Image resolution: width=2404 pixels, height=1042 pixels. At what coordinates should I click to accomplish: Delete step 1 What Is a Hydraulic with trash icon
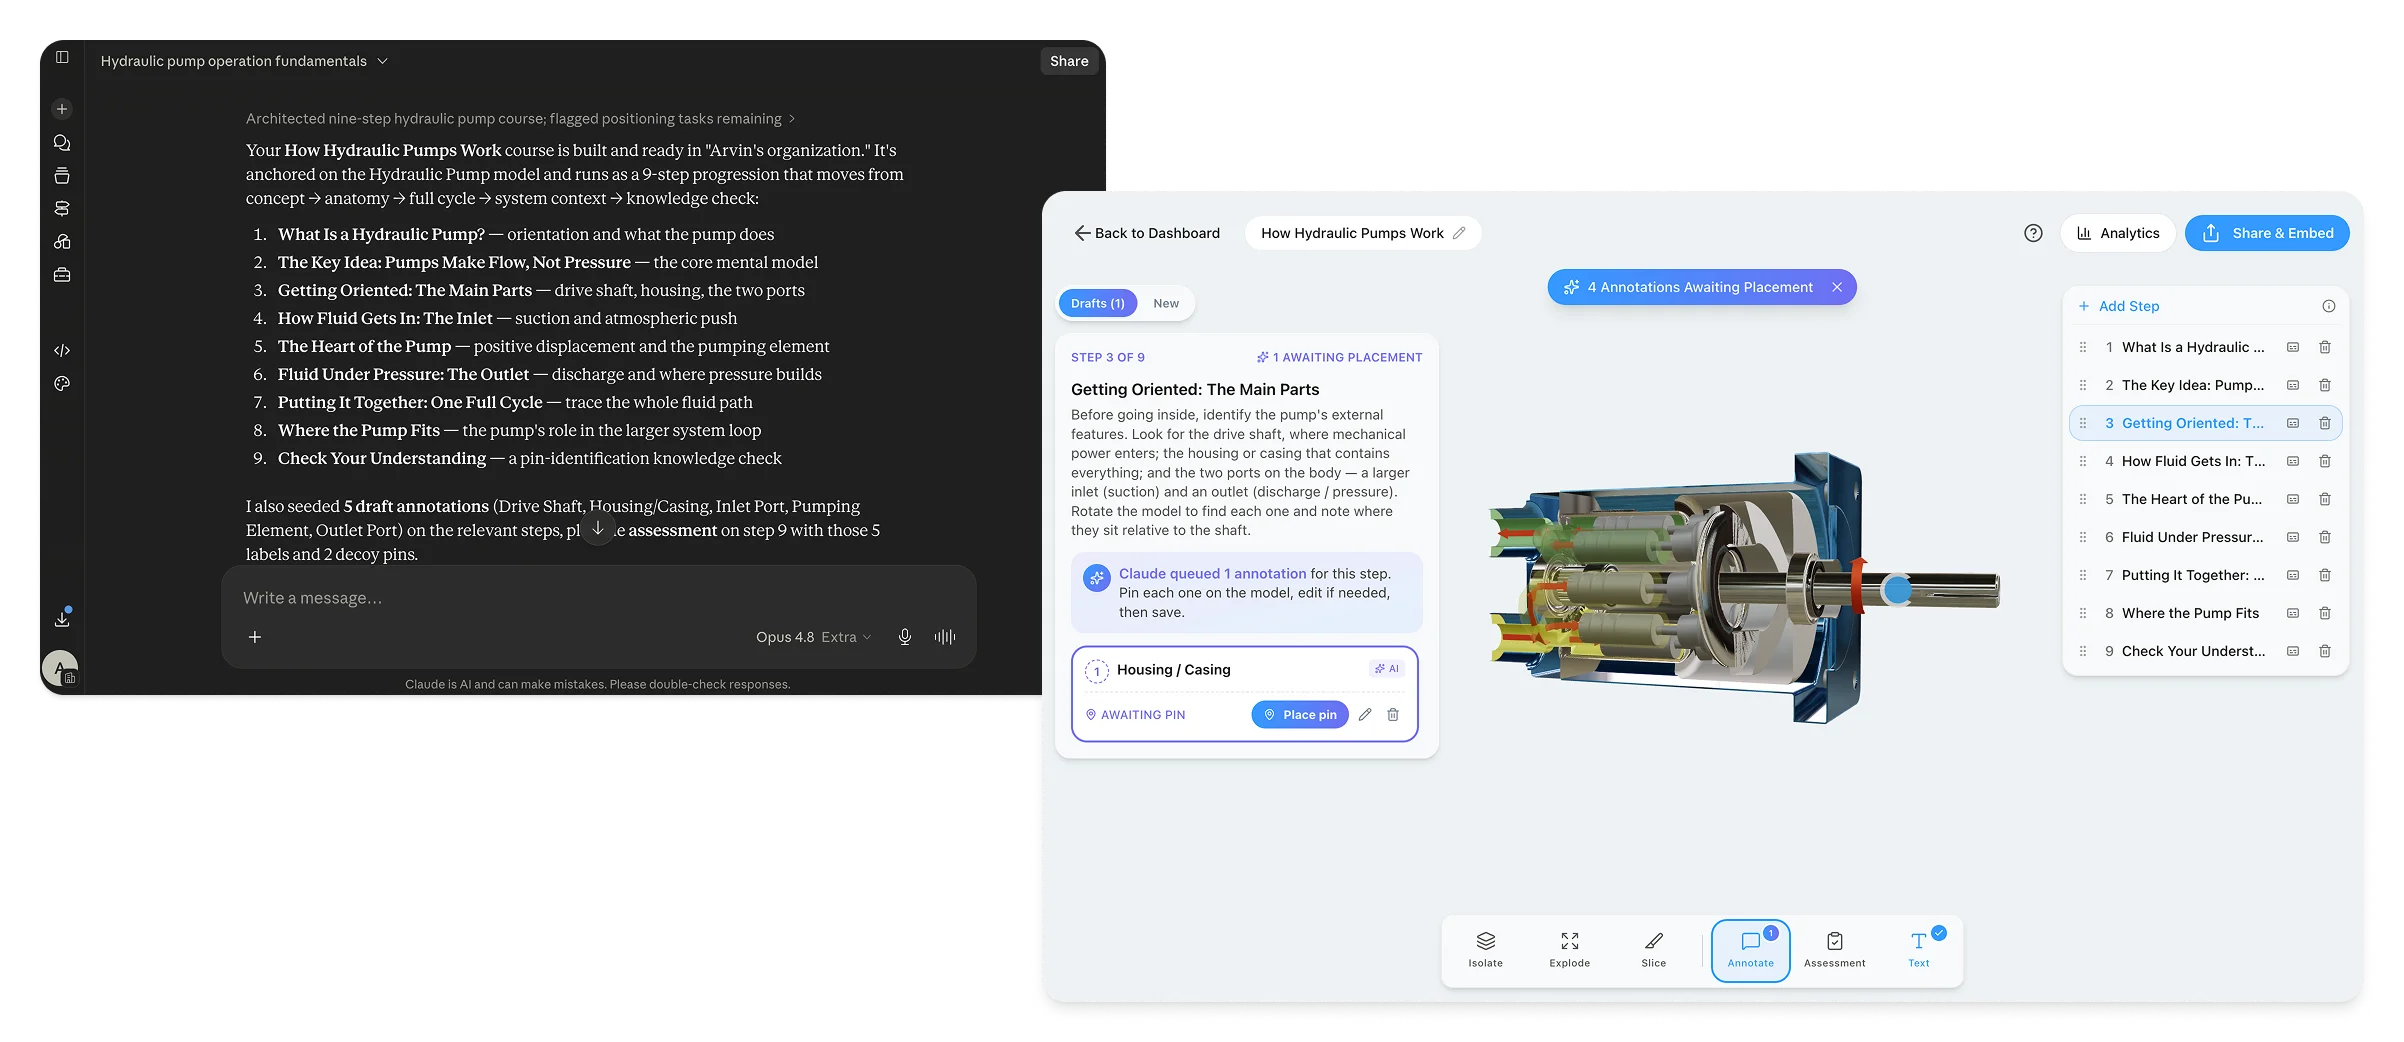pyautogui.click(x=2325, y=347)
